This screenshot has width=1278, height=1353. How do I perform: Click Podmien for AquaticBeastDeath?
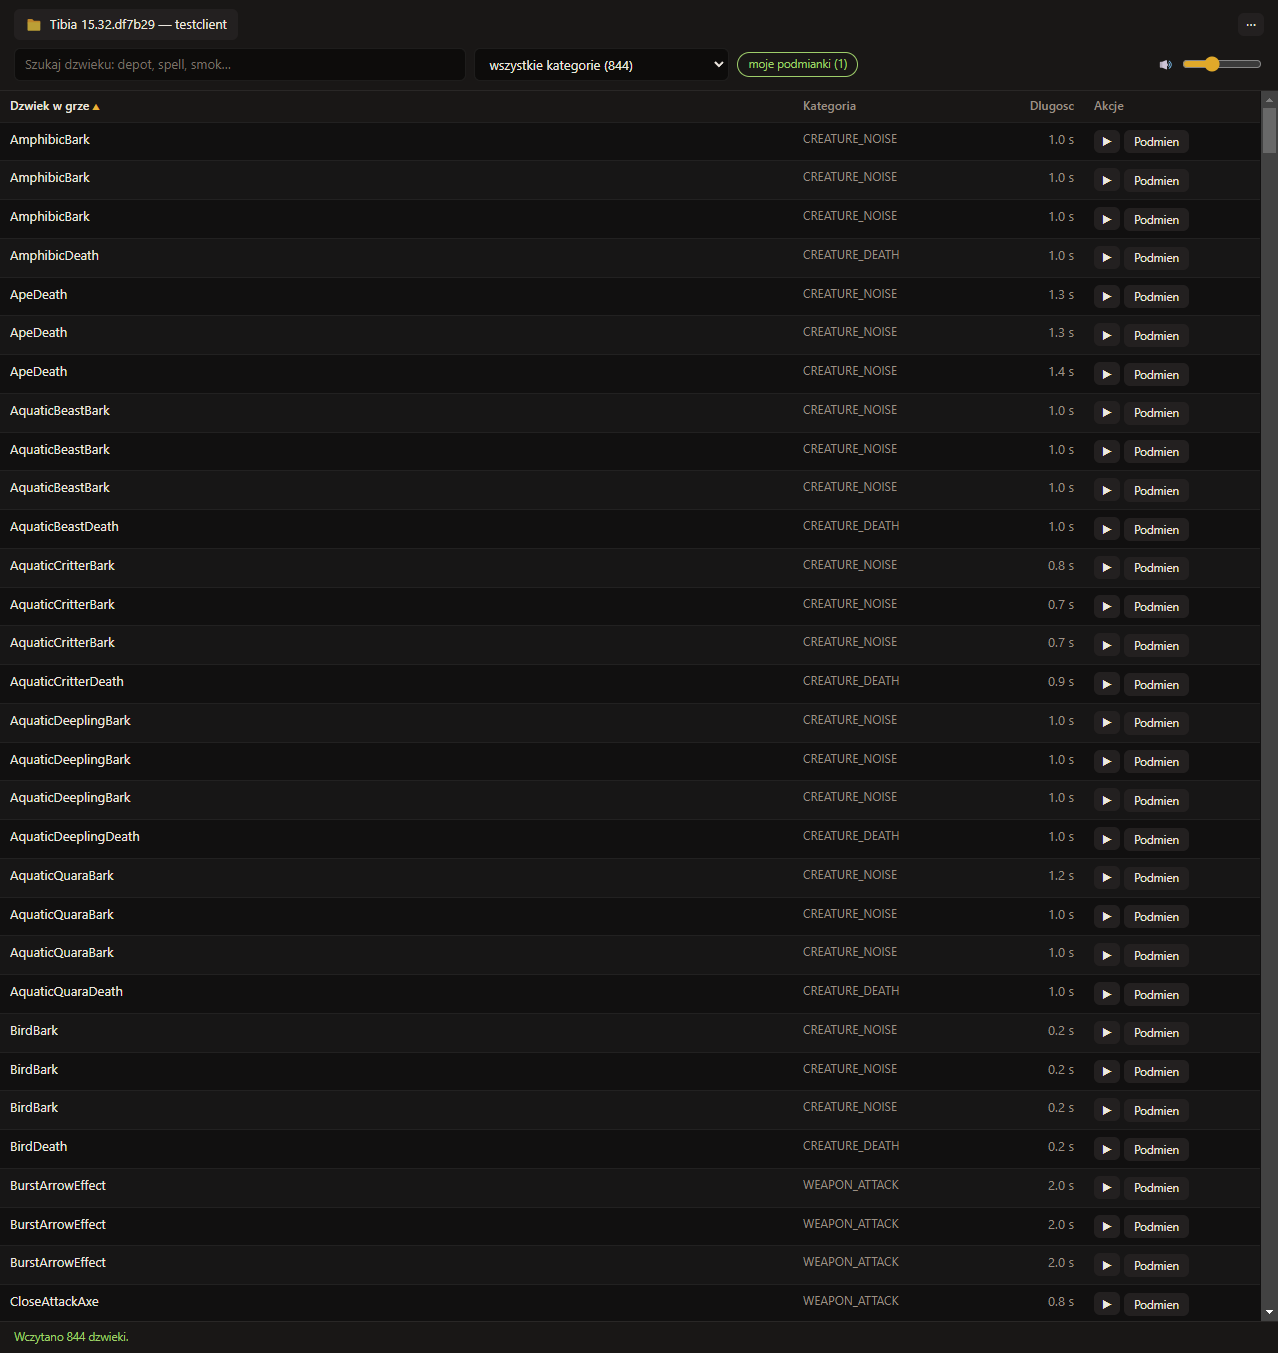1156,530
